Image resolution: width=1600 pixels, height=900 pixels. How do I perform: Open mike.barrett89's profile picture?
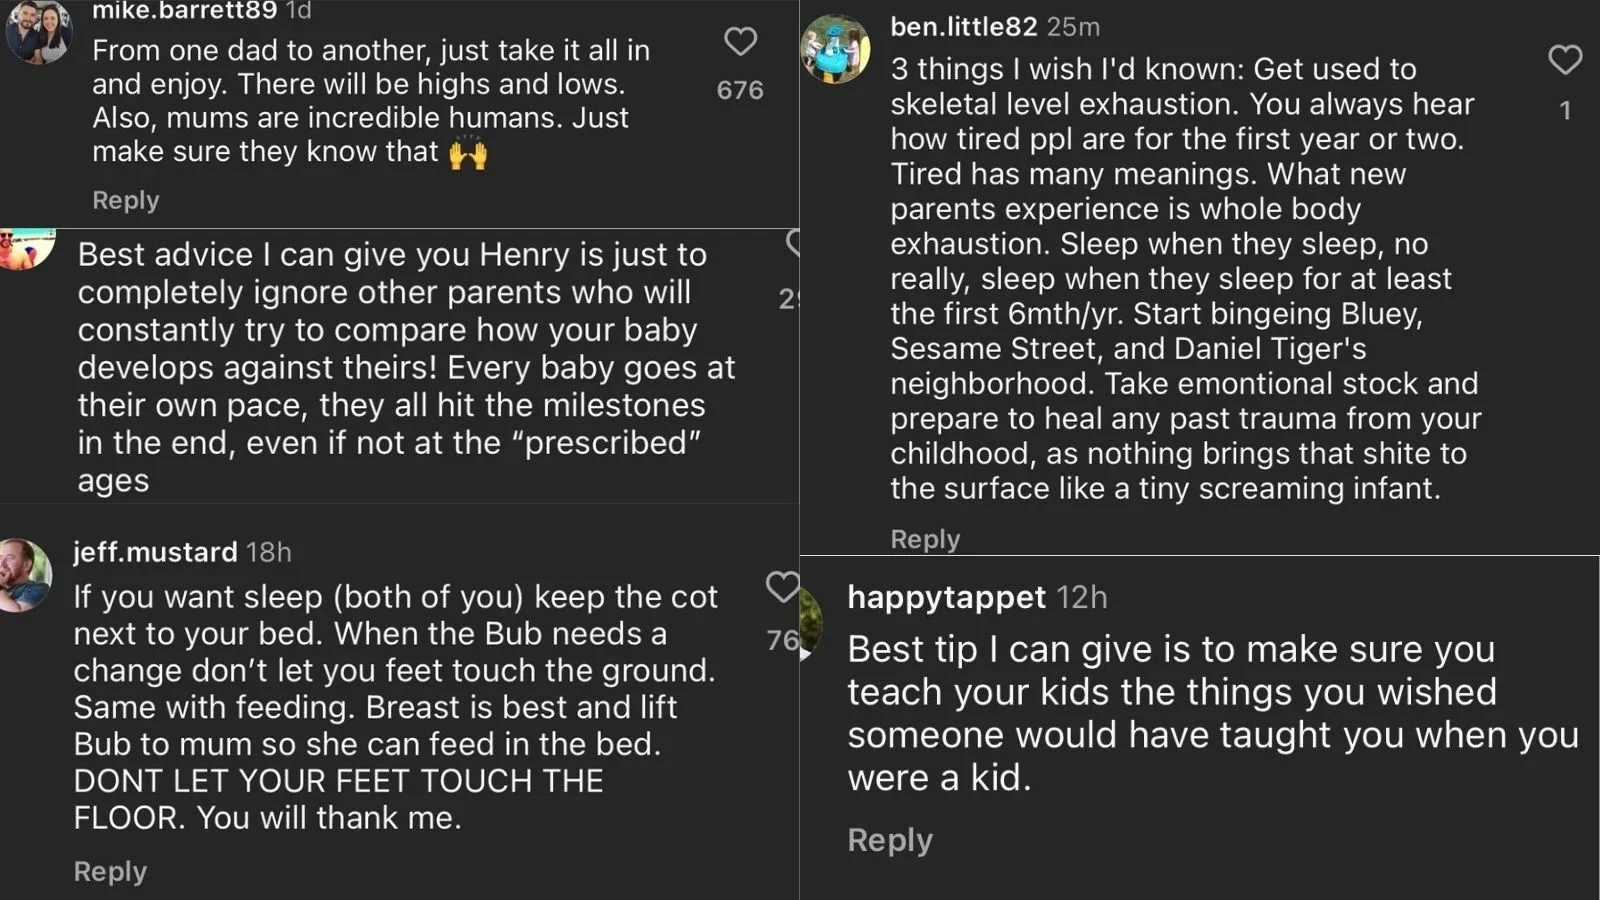(39, 30)
